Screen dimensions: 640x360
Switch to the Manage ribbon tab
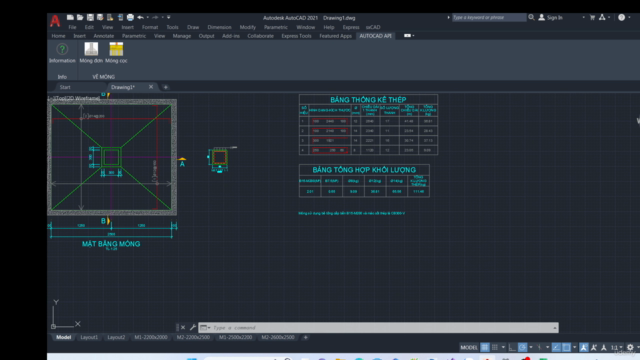(182, 36)
